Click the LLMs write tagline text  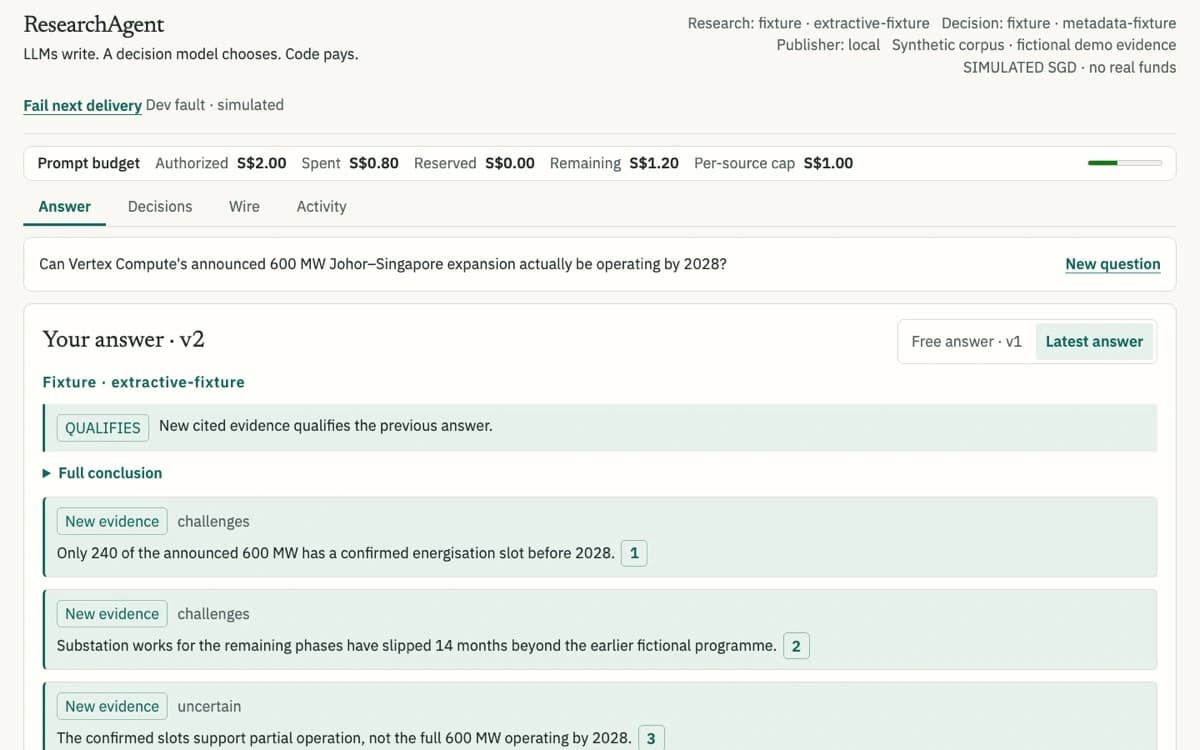pos(191,54)
